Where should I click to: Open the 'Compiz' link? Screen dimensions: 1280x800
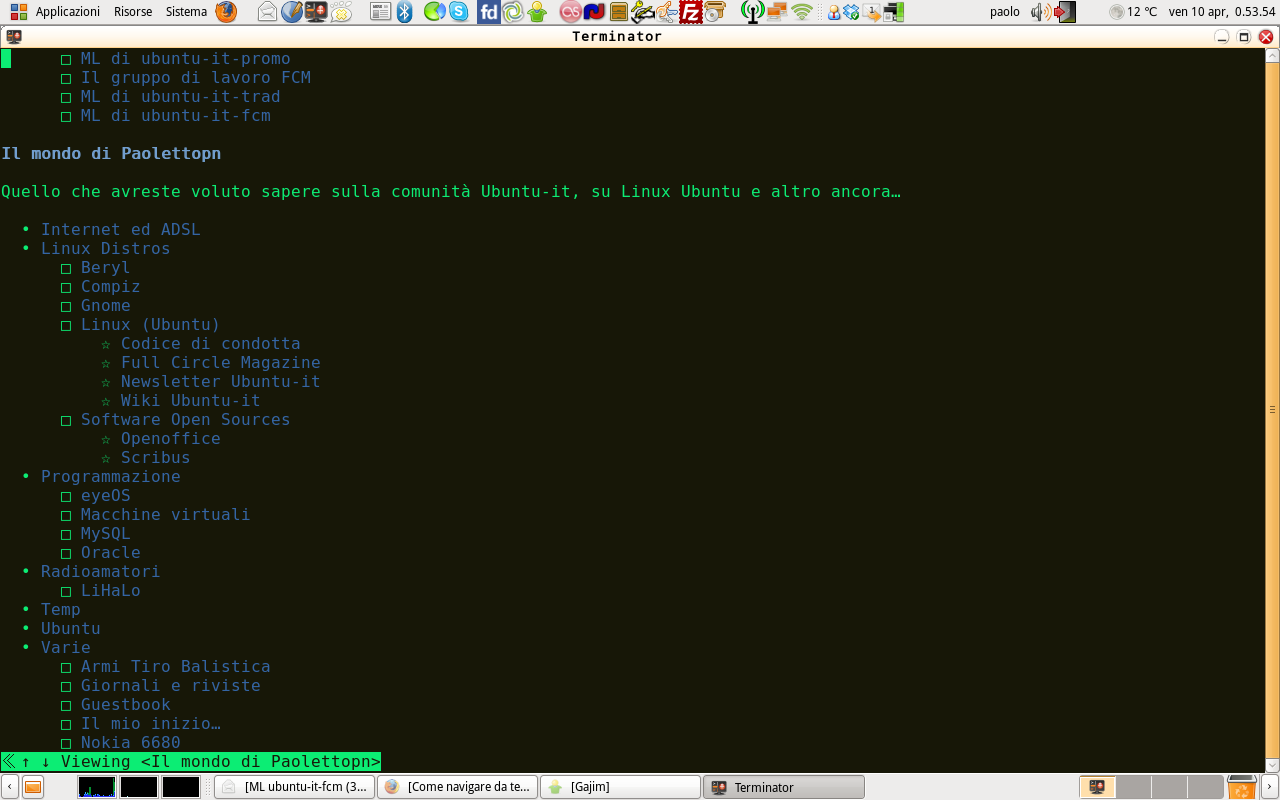pyautogui.click(x=111, y=287)
